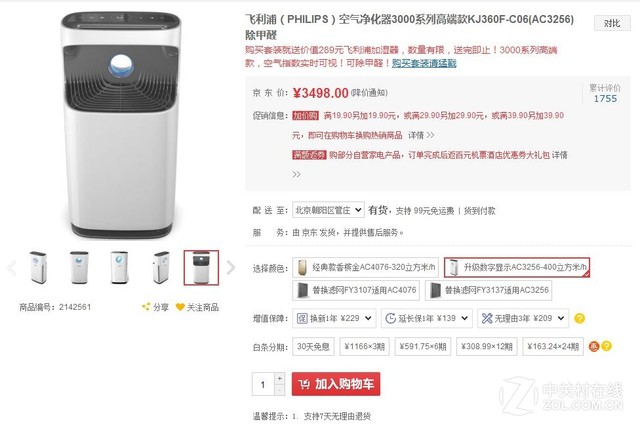Click yellow help icon beside 增值保障 options
Screen dimensions: 640x426
pos(579,318)
